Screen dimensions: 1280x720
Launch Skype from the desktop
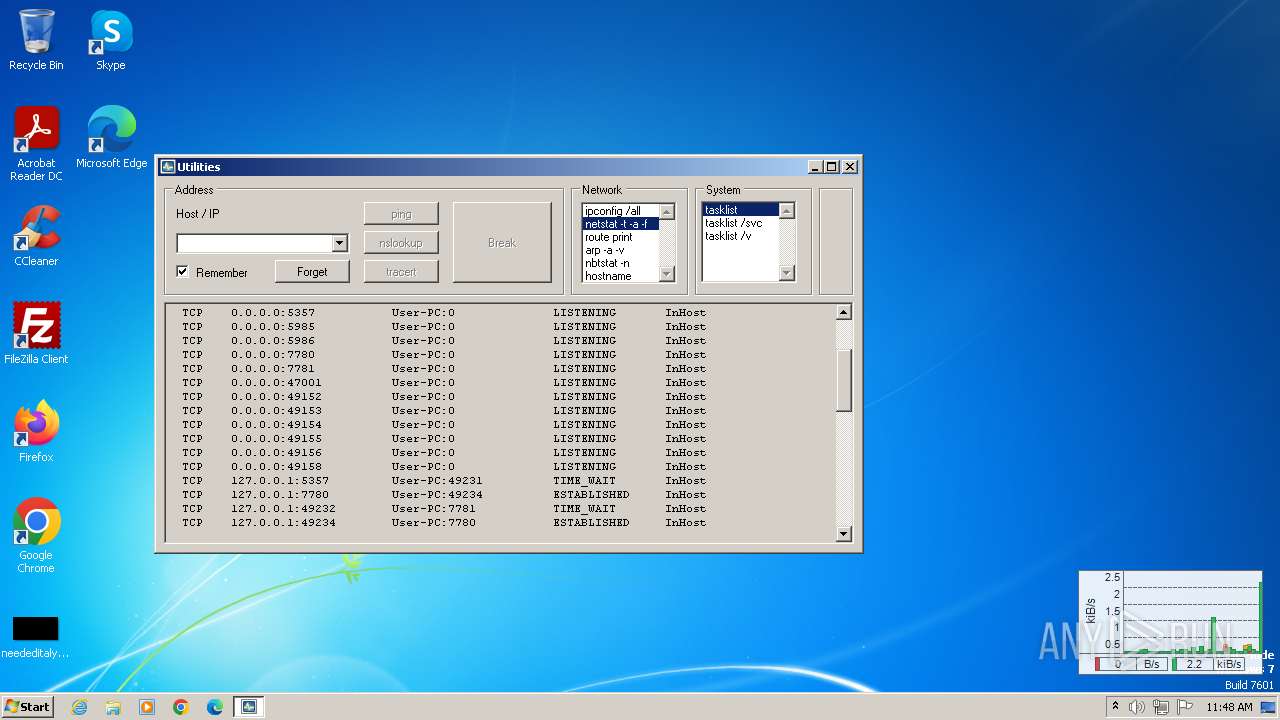click(111, 40)
